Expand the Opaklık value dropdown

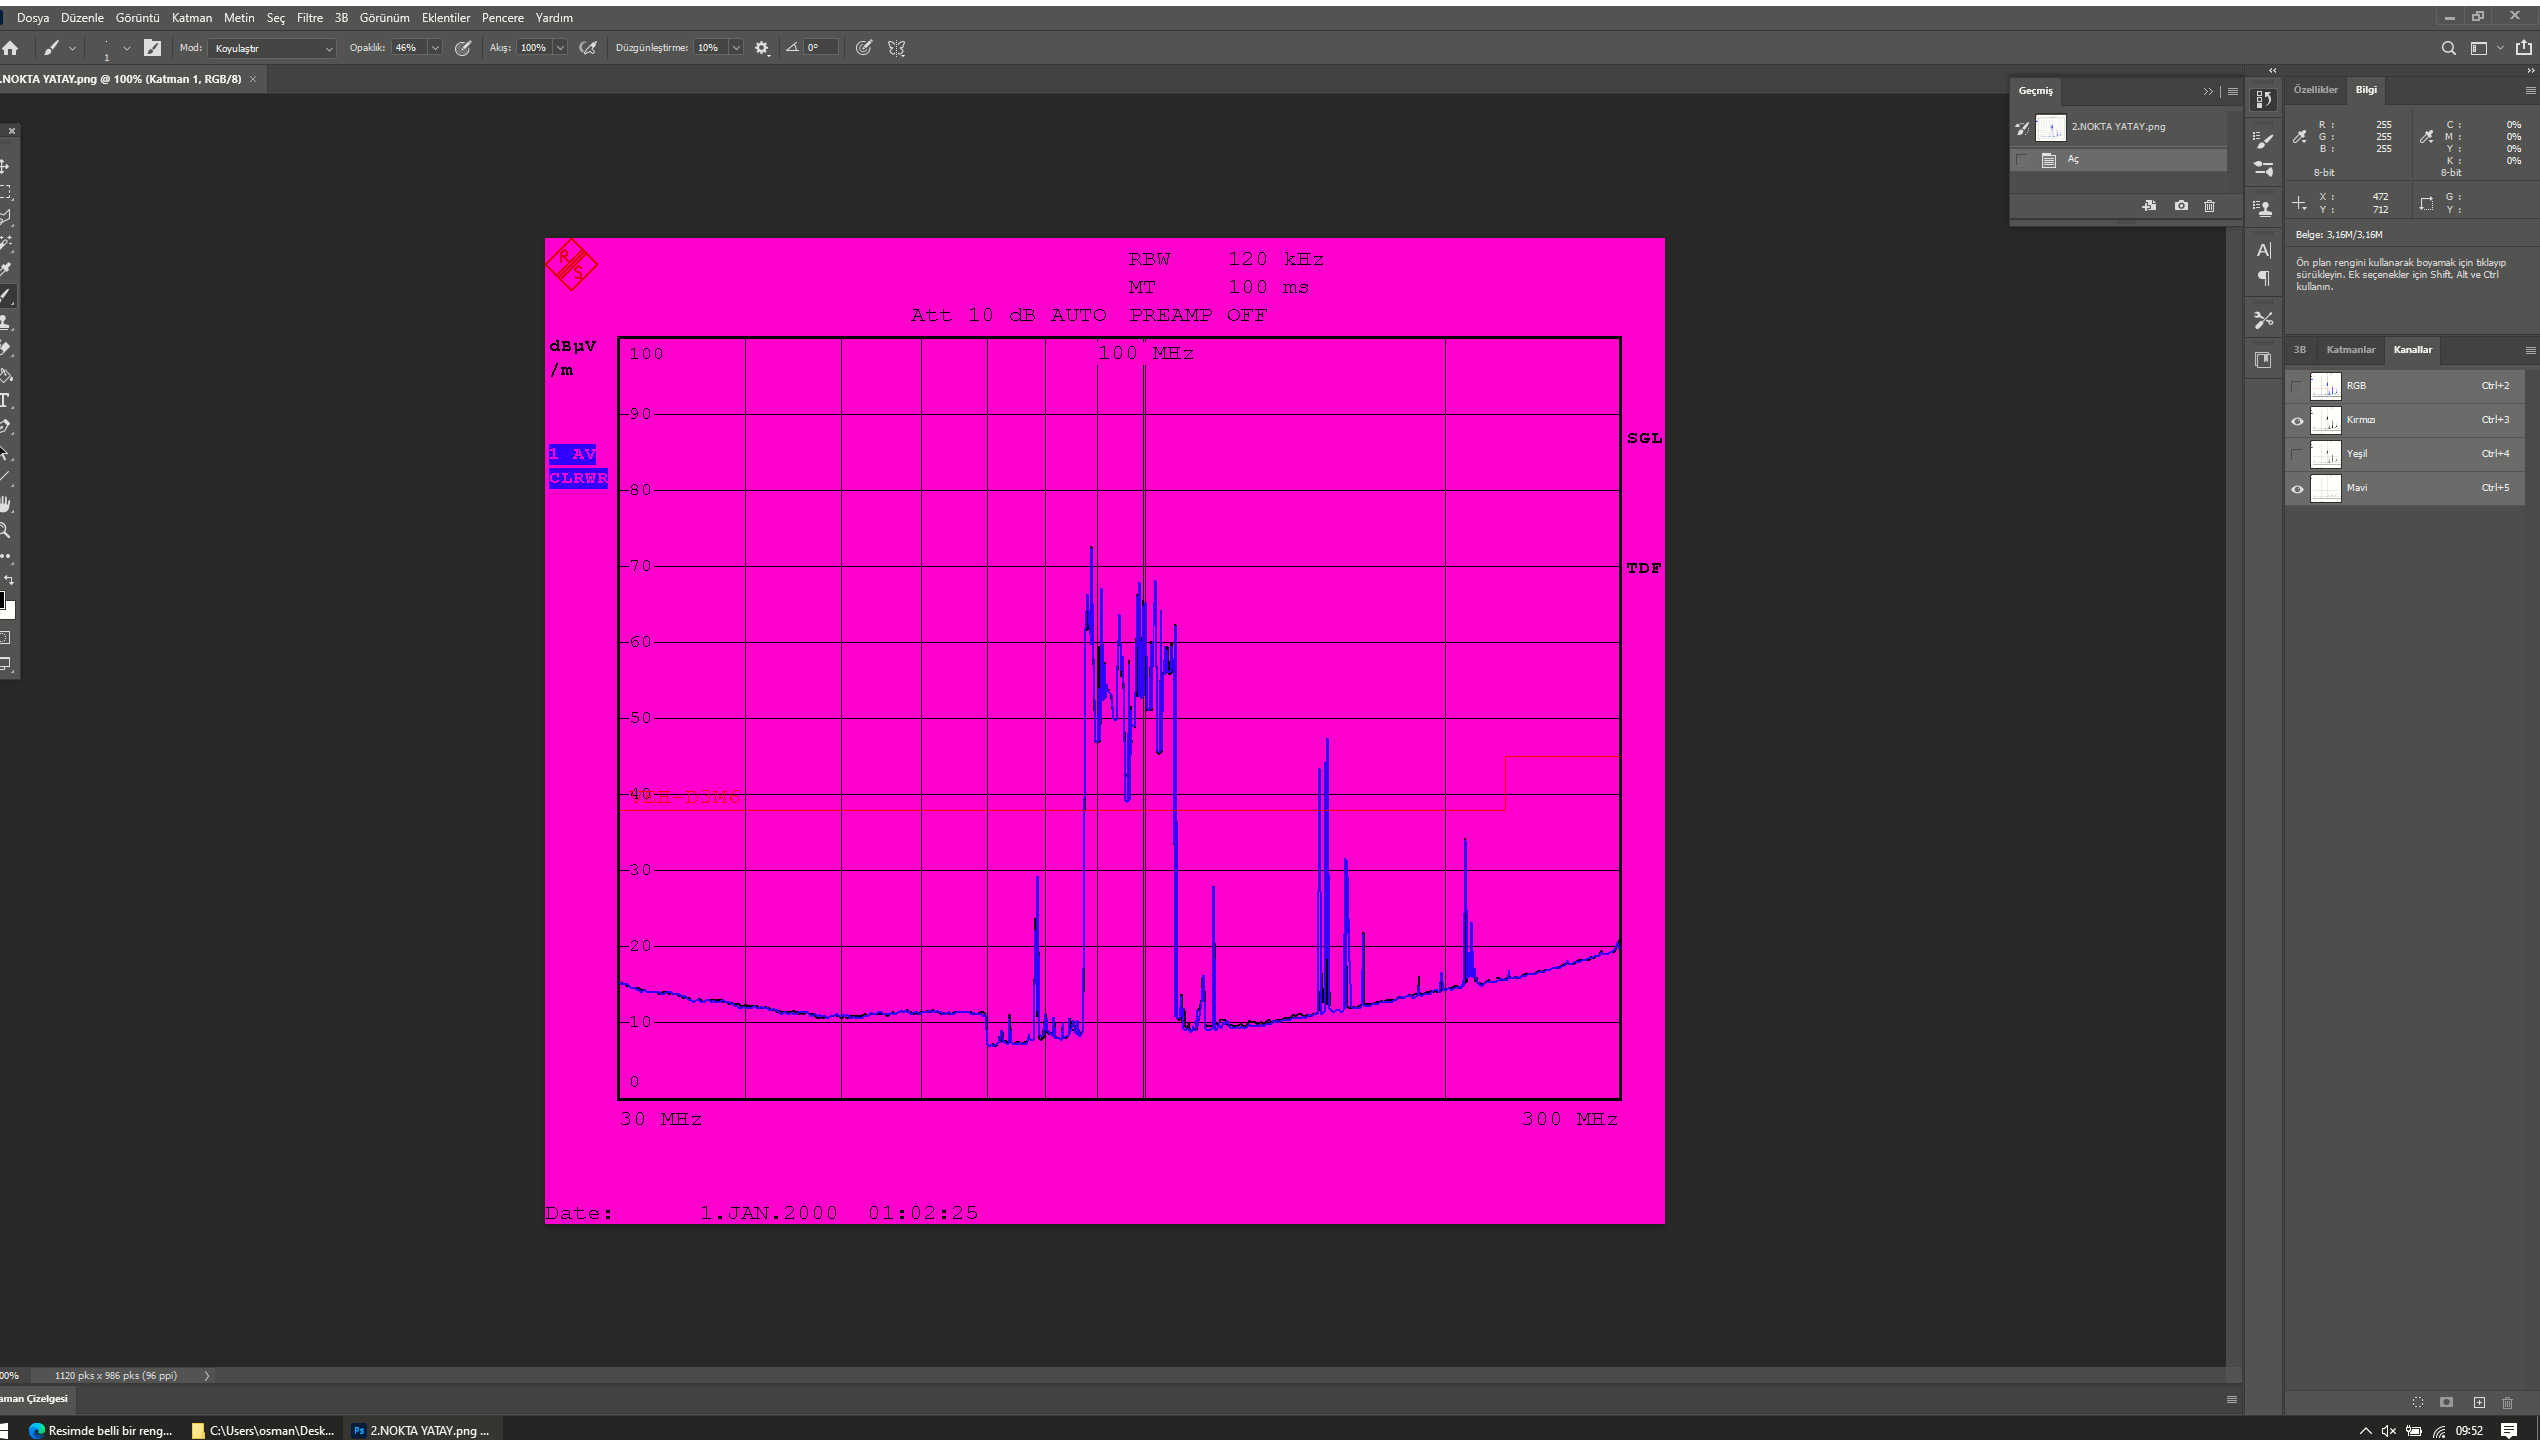[435, 48]
